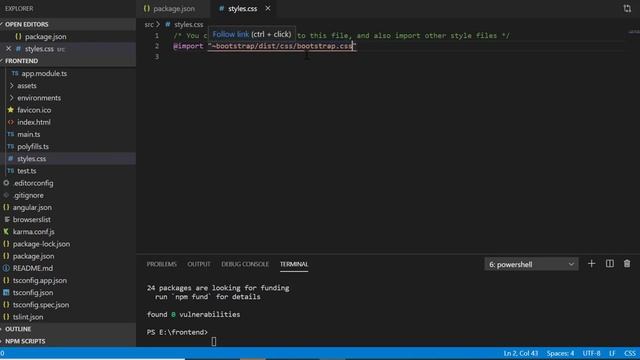
Task: Open README.md file
Action: [x=33, y=268]
